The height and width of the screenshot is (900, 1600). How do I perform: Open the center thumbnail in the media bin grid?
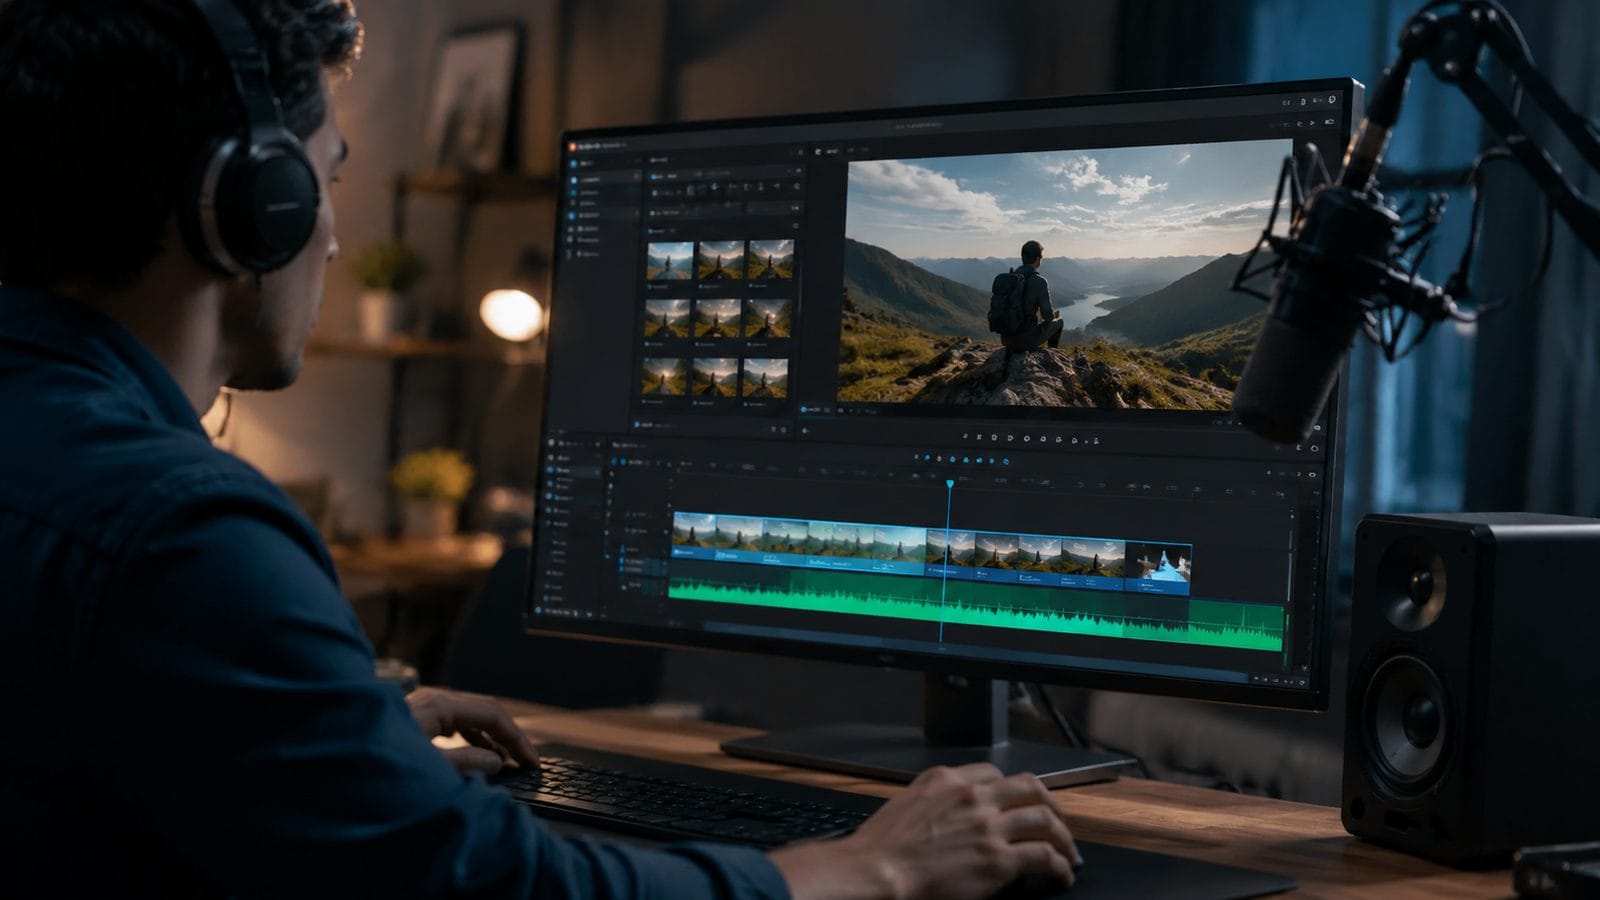(x=718, y=318)
